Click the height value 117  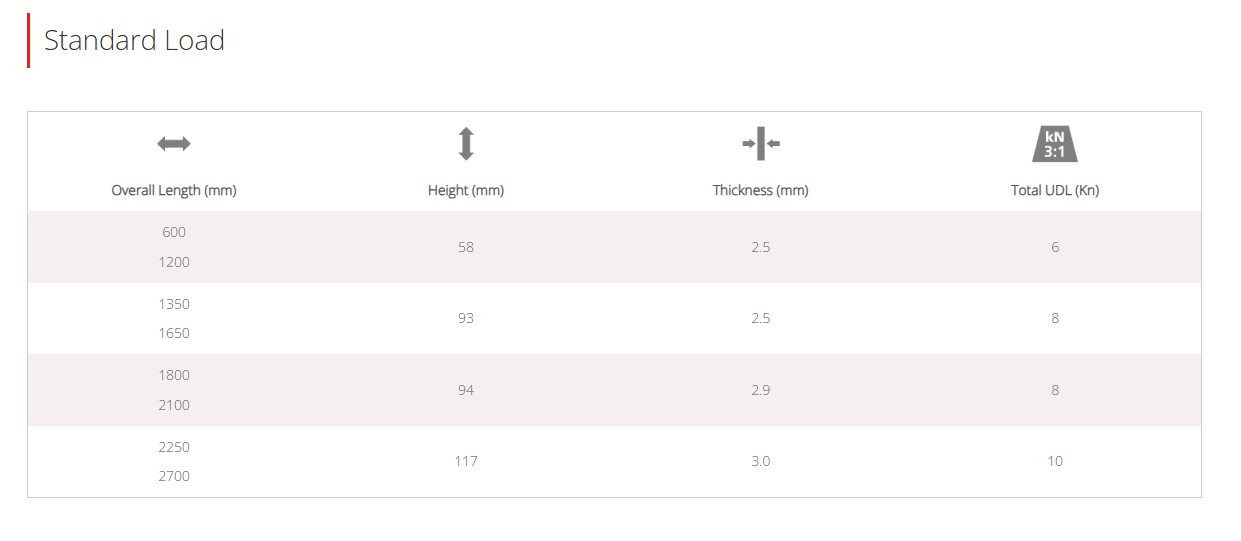coord(466,461)
